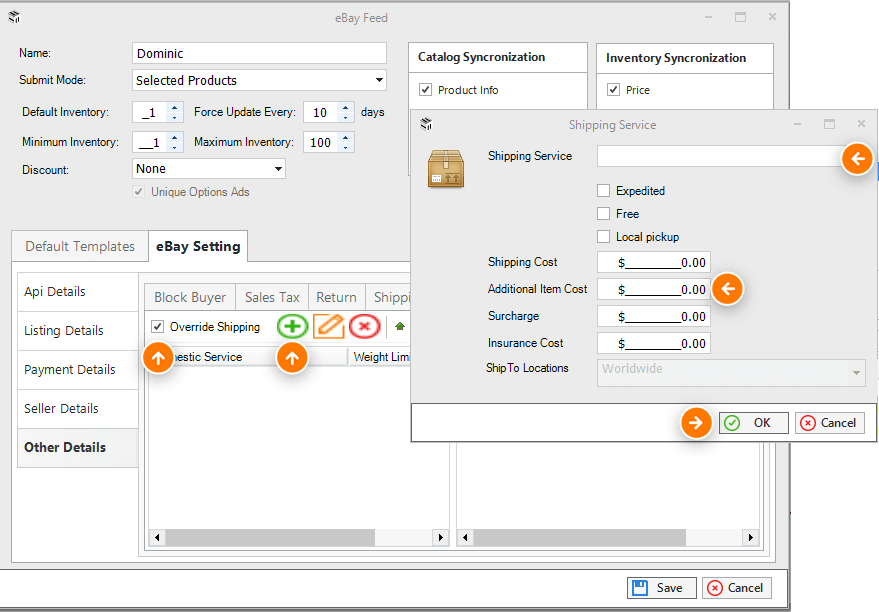Click the right grid horizontal scrollbar thumb
This screenshot has height=612, width=879.
tap(580, 537)
